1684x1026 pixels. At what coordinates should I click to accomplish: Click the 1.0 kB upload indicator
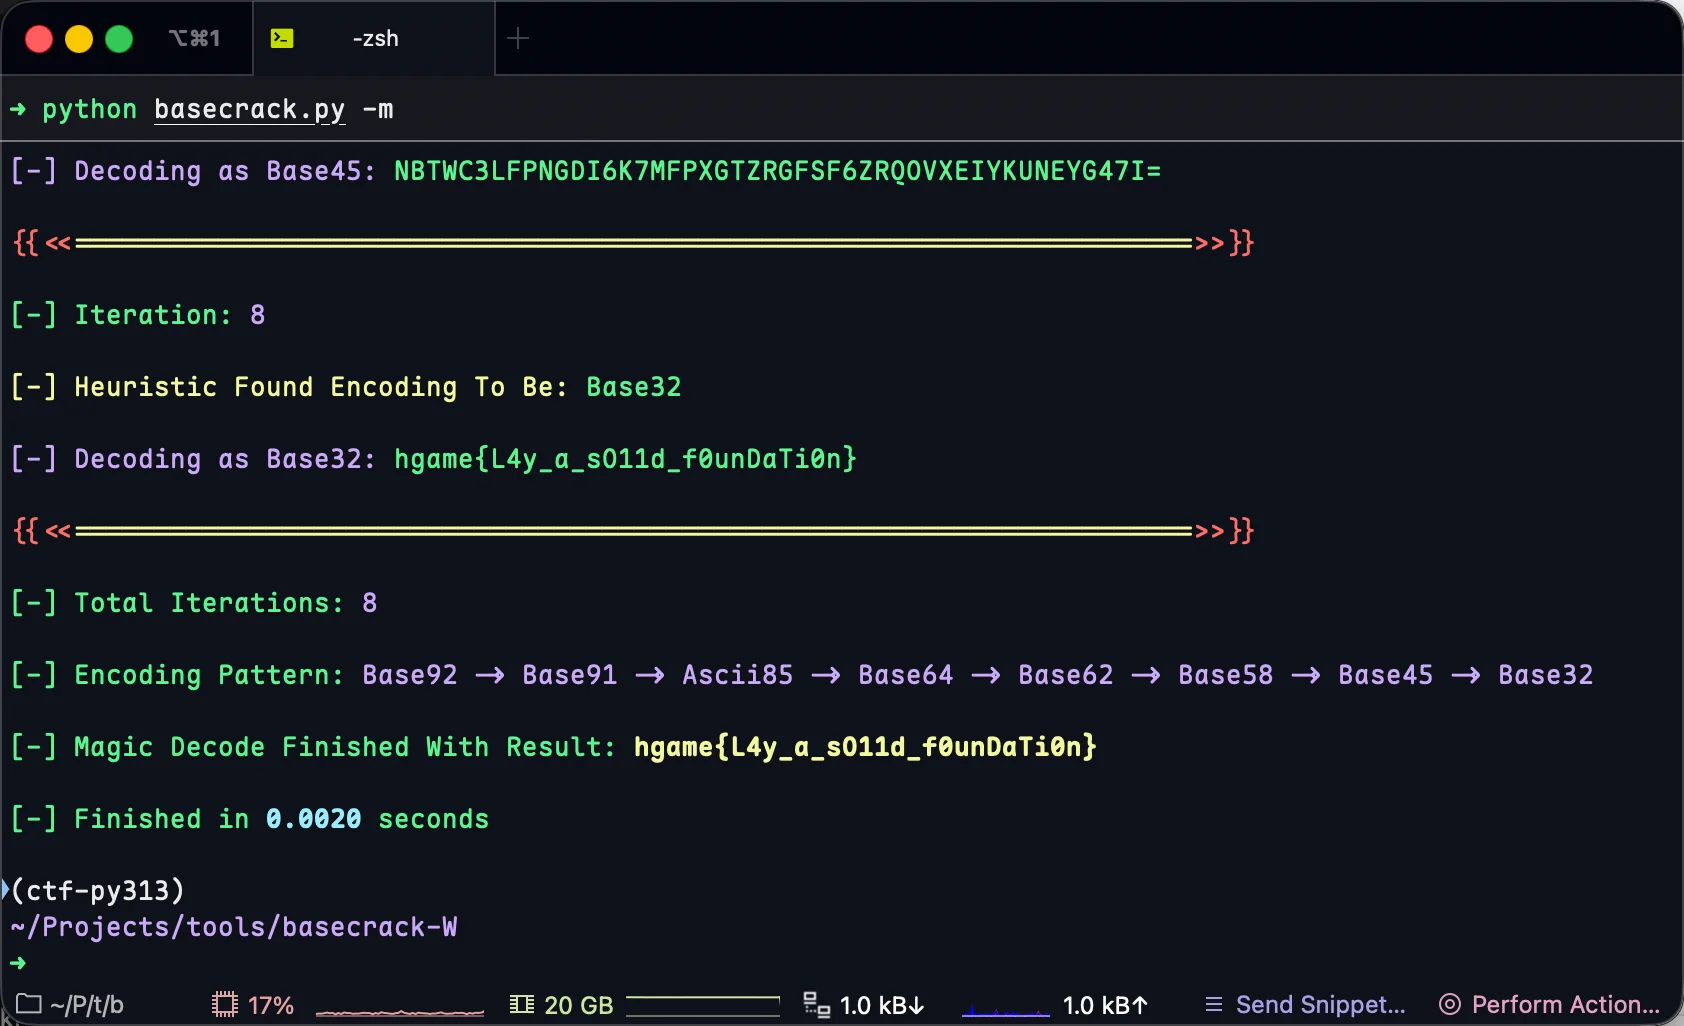coord(1105,1004)
